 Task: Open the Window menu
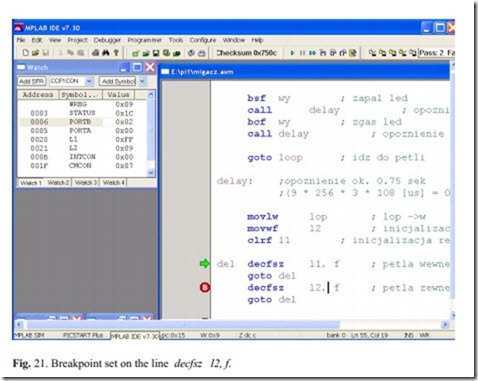click(234, 40)
